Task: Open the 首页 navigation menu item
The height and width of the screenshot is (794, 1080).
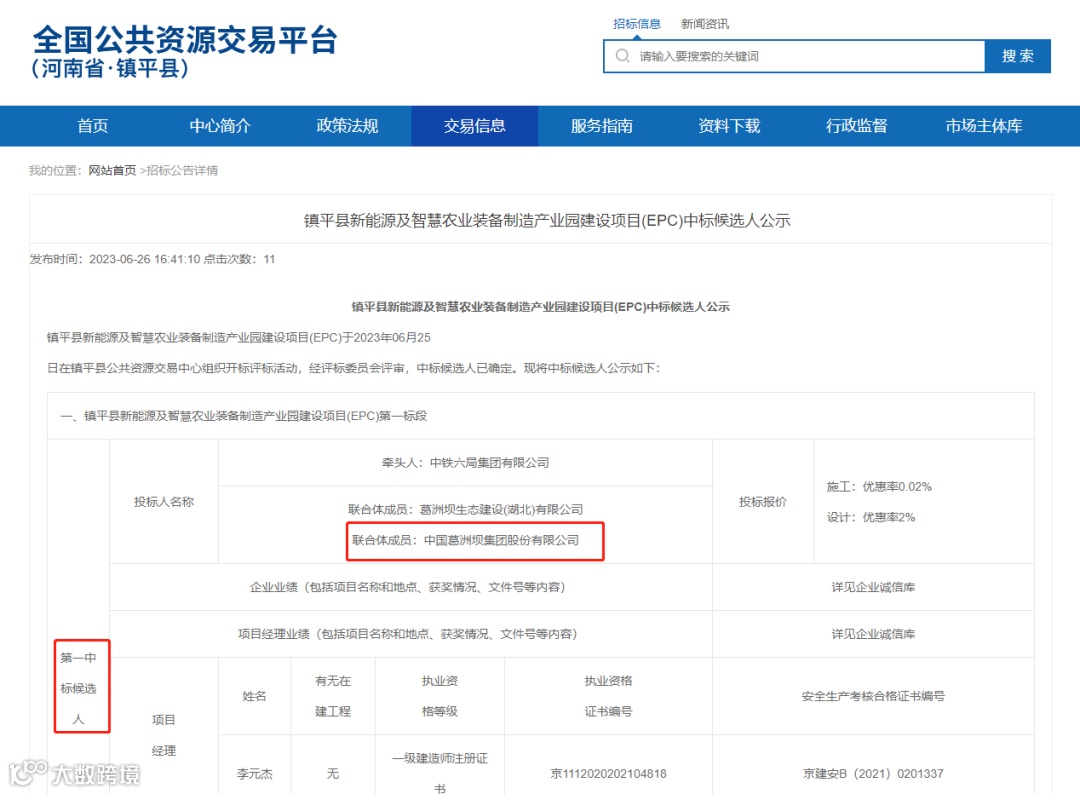Action: point(93,126)
